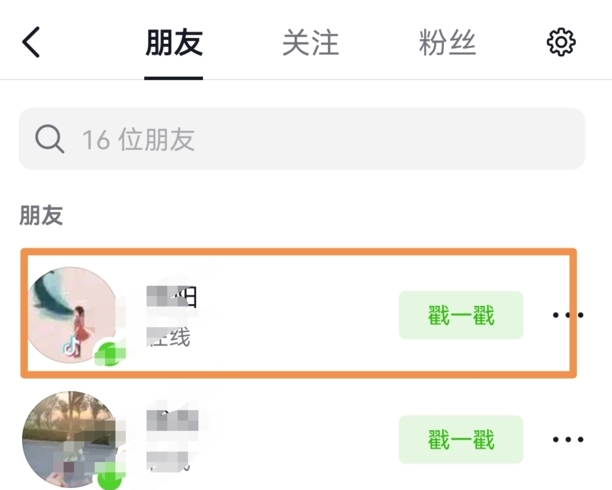Tap the 朋友 section header

pos(41,215)
